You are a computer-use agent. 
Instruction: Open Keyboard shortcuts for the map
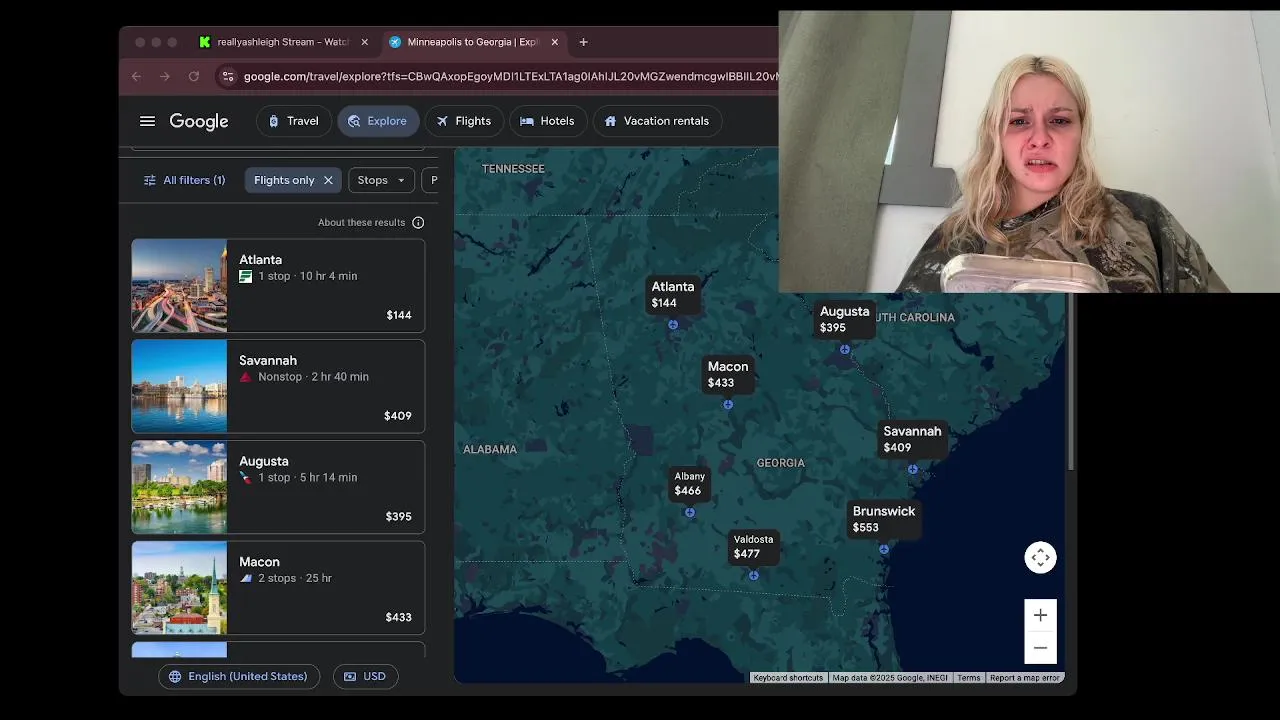(788, 678)
